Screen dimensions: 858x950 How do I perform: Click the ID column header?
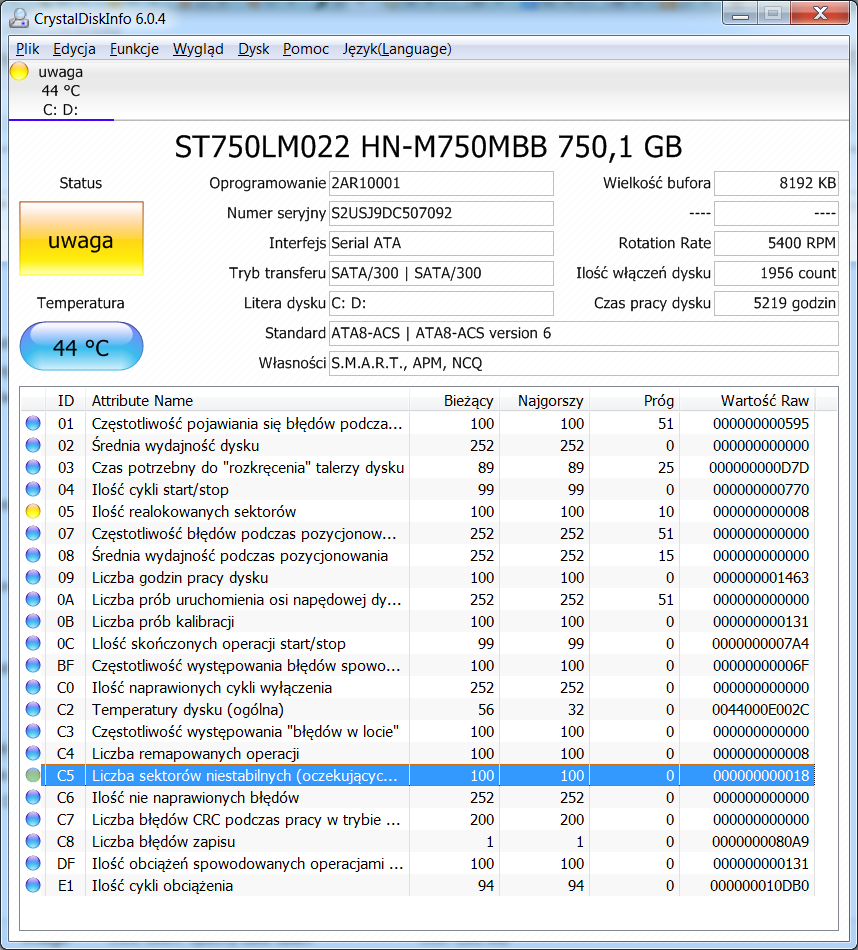click(65, 400)
